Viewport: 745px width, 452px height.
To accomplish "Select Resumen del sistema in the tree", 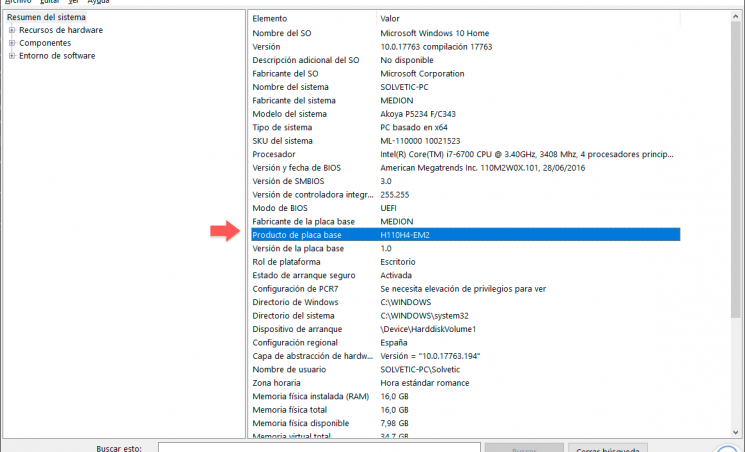I will click(x=46, y=17).
